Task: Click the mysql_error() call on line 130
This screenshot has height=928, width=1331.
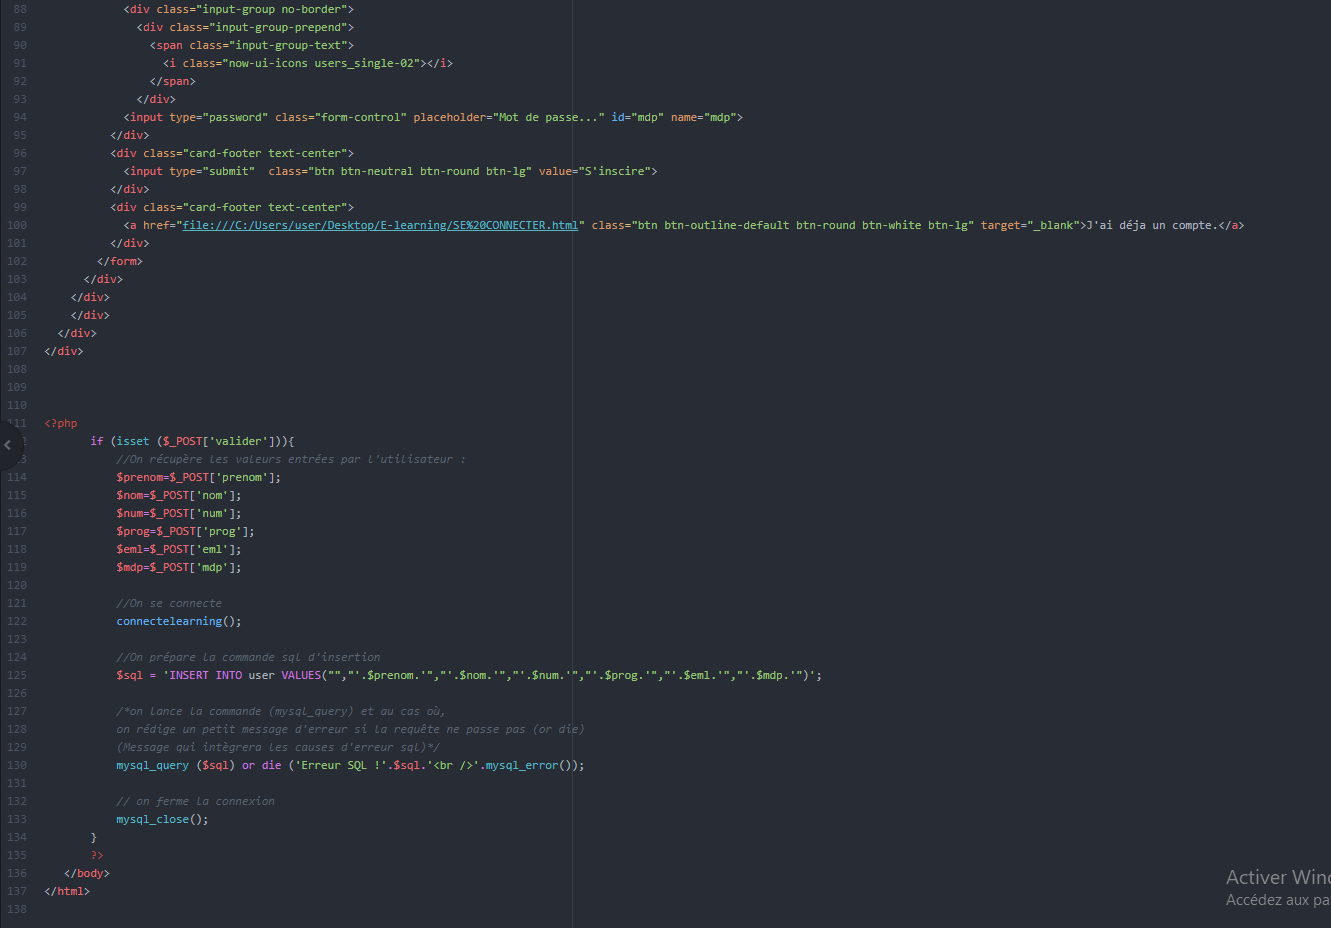Action: coord(520,764)
